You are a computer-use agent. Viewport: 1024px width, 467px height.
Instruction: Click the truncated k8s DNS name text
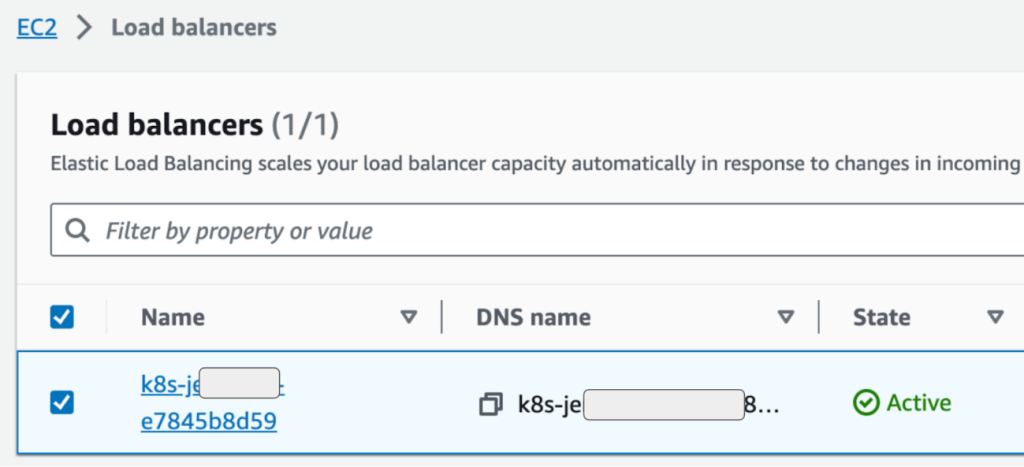pos(549,404)
